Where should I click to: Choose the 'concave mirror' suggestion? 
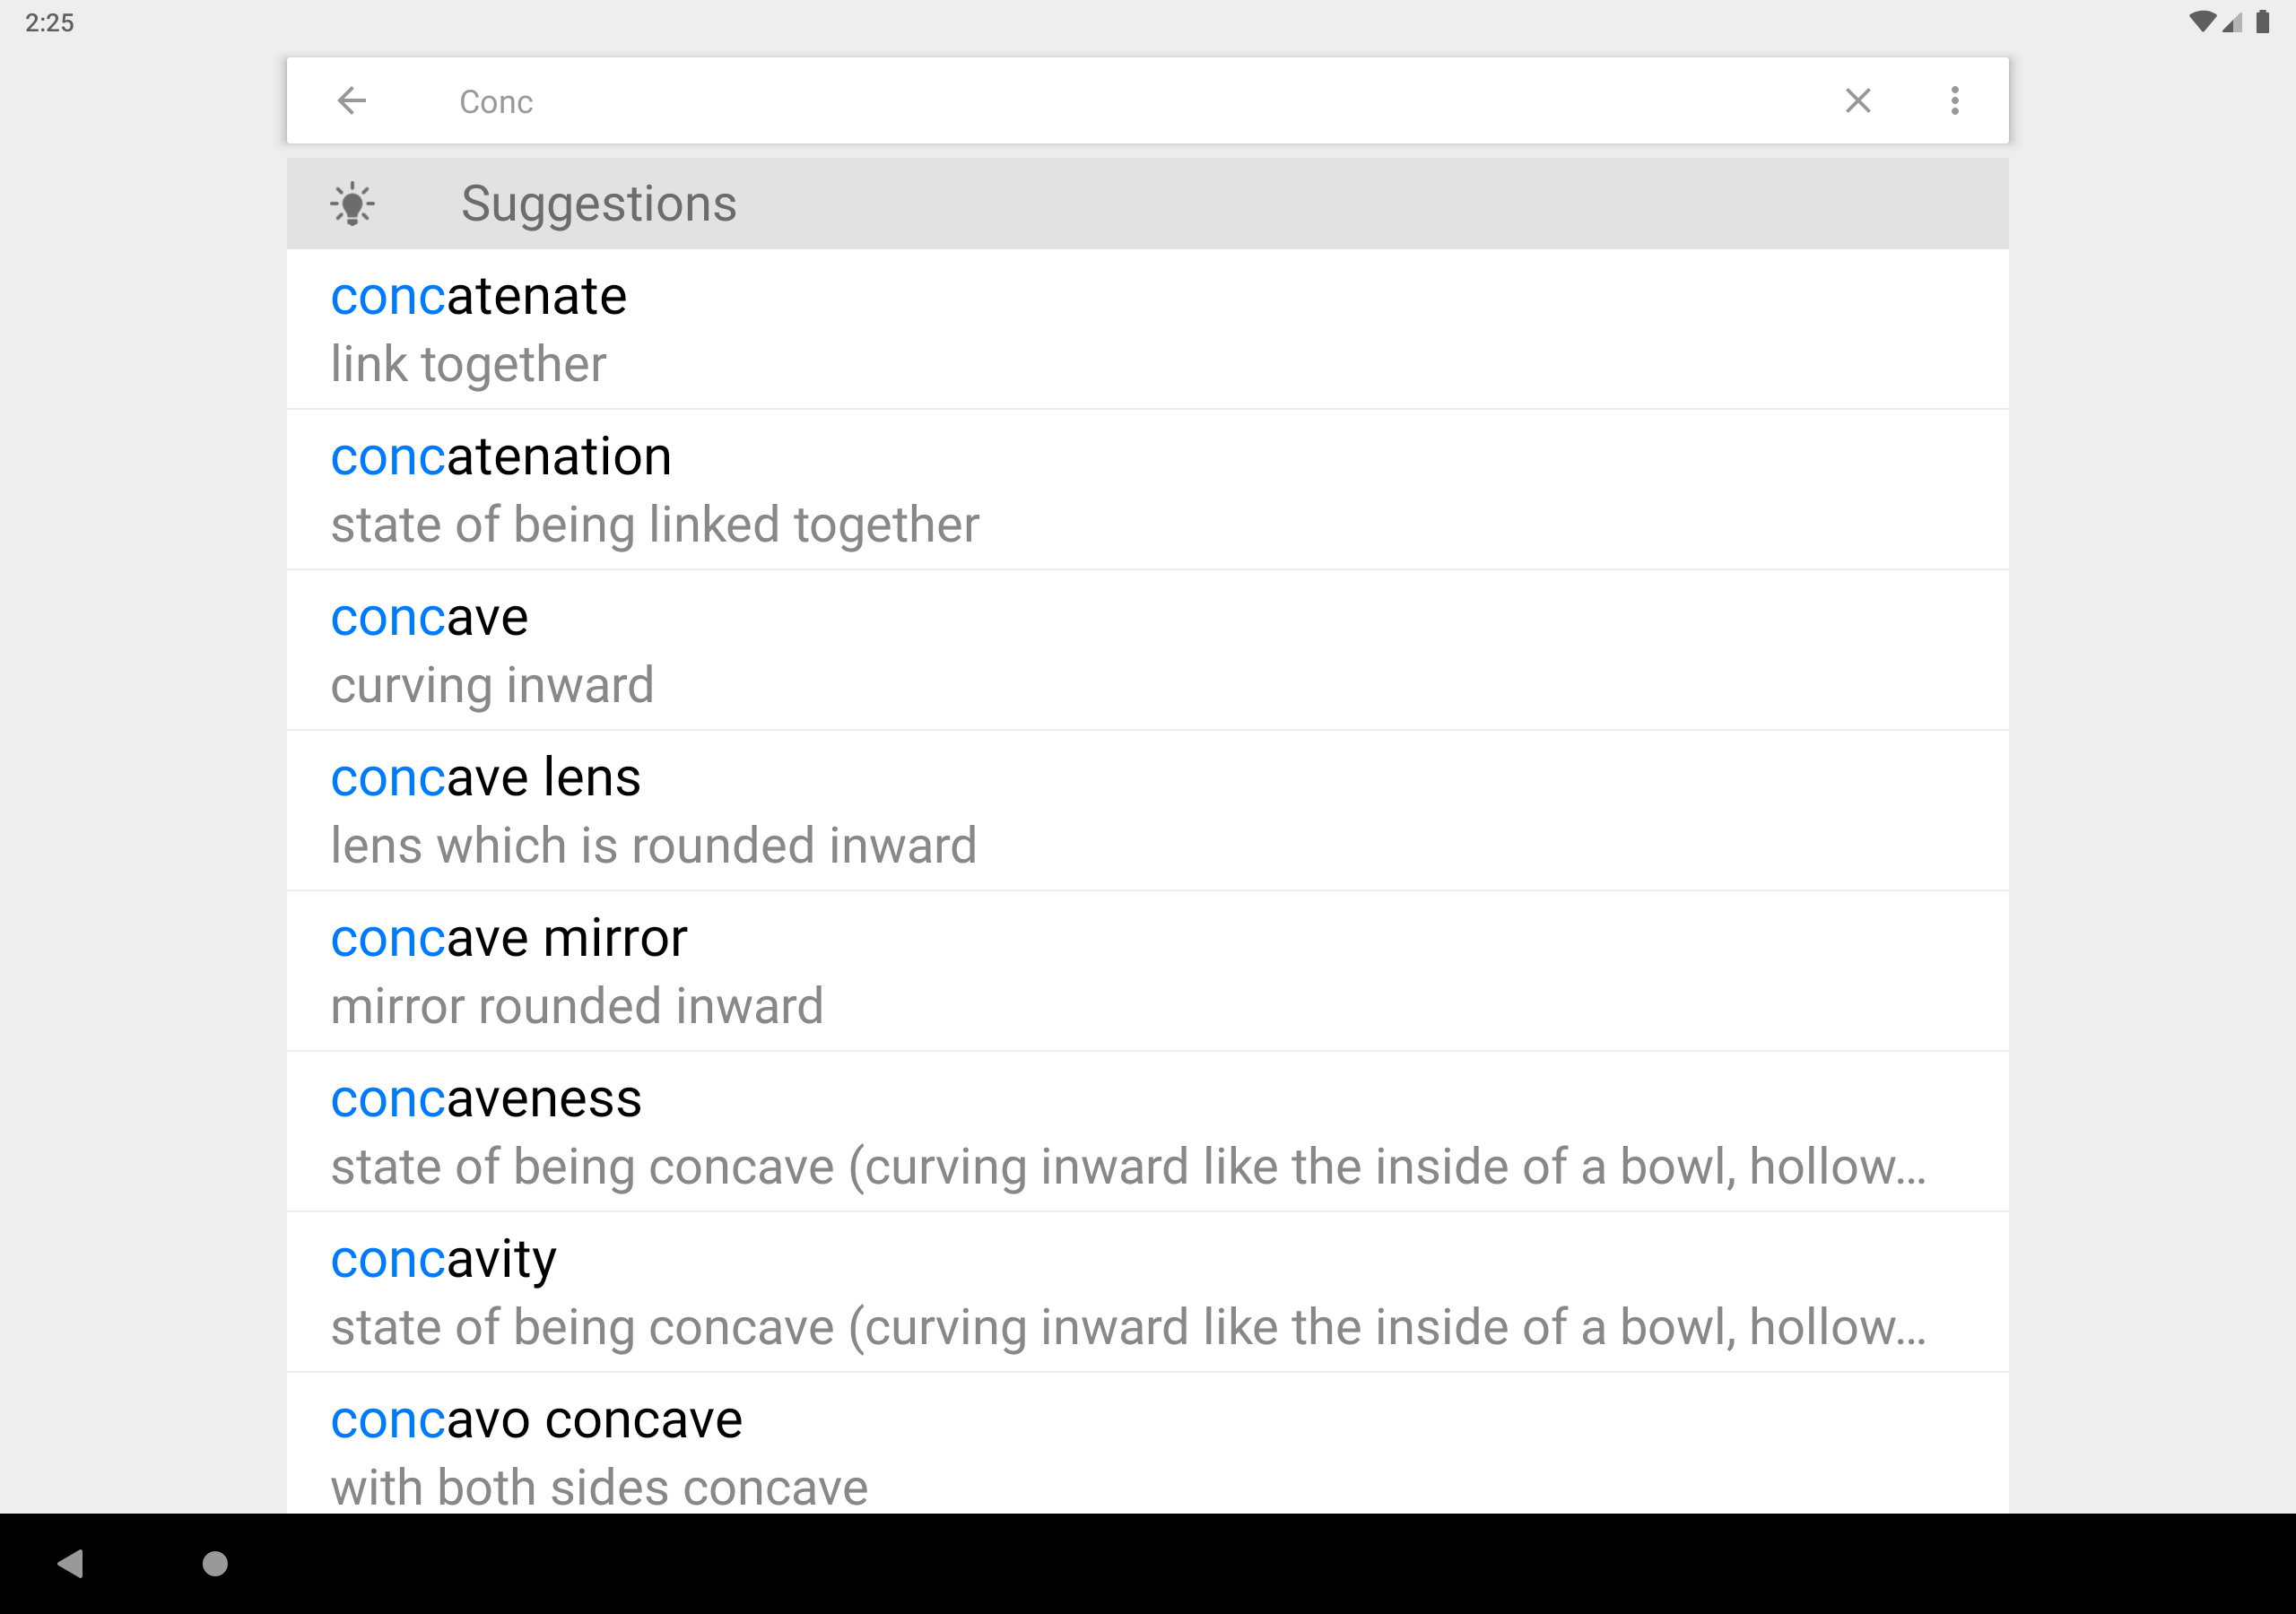click(1147, 971)
